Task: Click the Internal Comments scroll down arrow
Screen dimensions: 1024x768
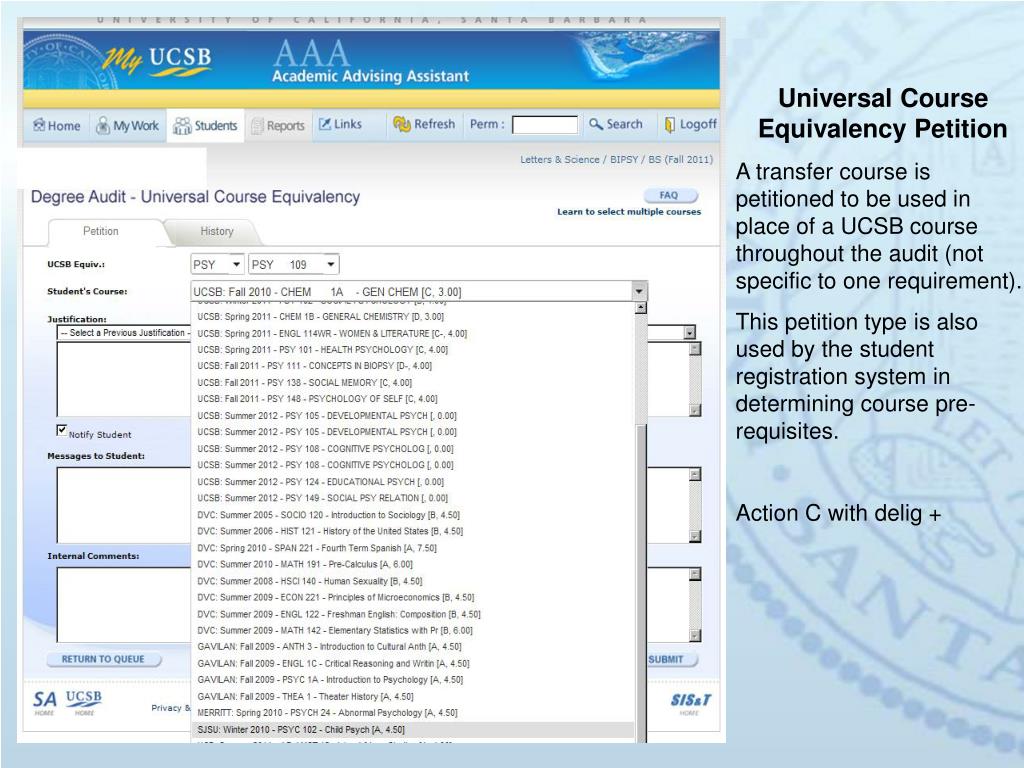Action: coord(695,635)
